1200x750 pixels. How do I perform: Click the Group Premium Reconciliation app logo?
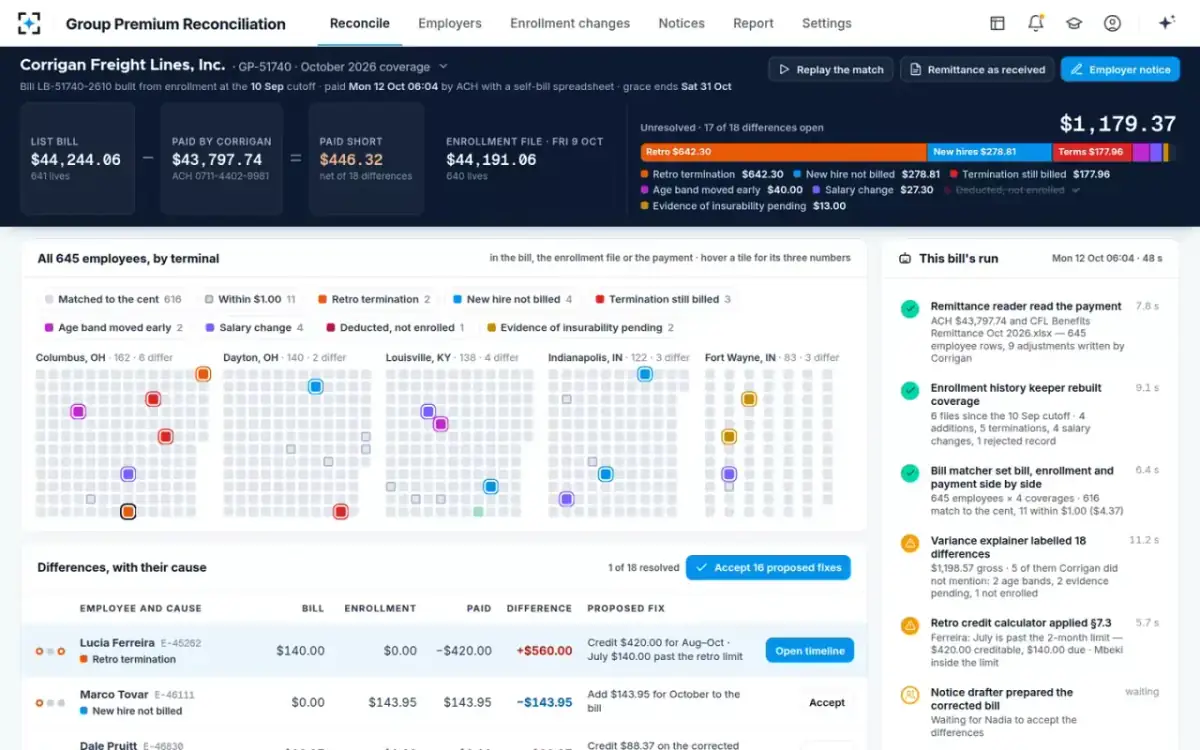coord(29,23)
